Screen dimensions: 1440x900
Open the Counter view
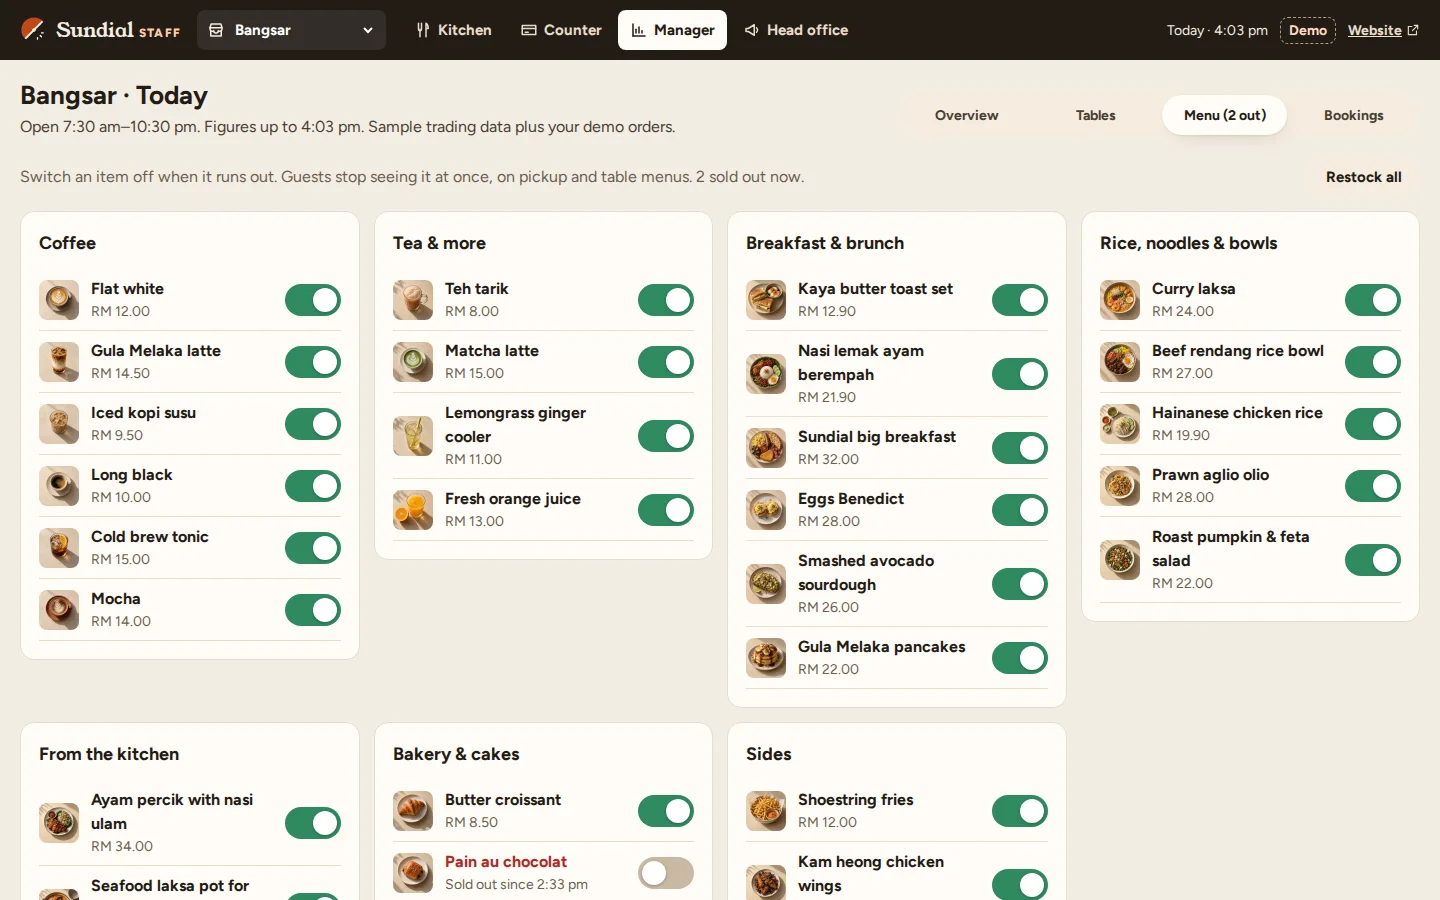tap(561, 30)
